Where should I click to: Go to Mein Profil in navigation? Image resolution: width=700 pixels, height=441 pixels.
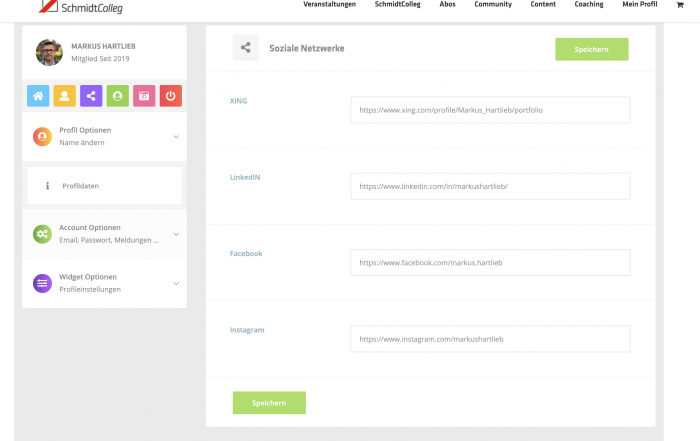(640, 5)
